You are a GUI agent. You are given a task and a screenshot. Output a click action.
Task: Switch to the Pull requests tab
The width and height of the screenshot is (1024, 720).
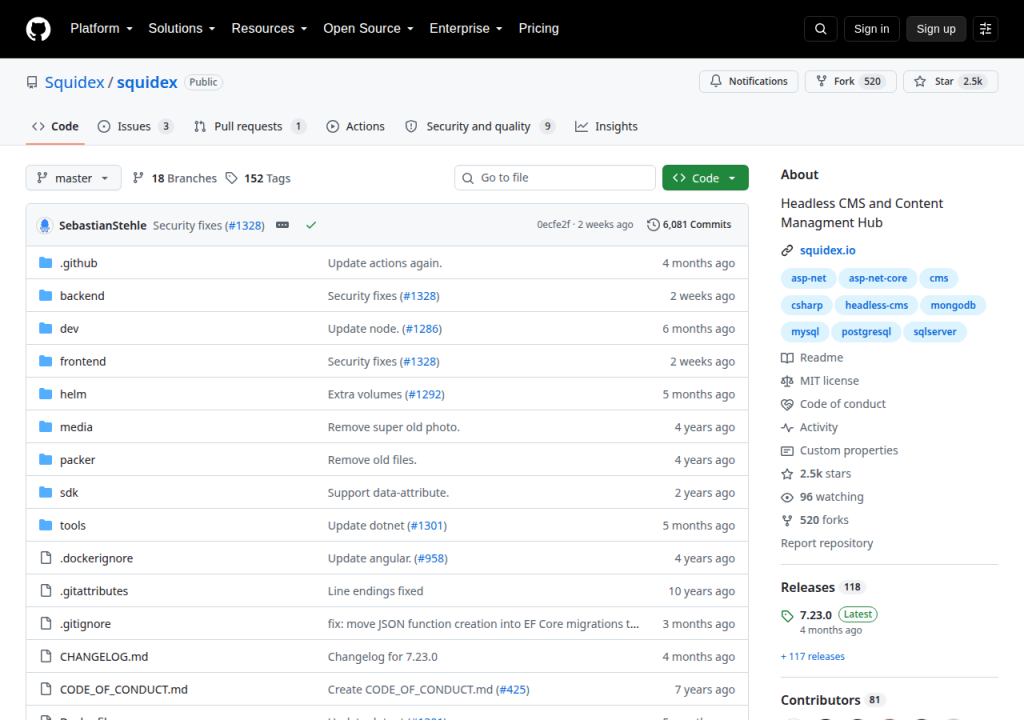(249, 126)
